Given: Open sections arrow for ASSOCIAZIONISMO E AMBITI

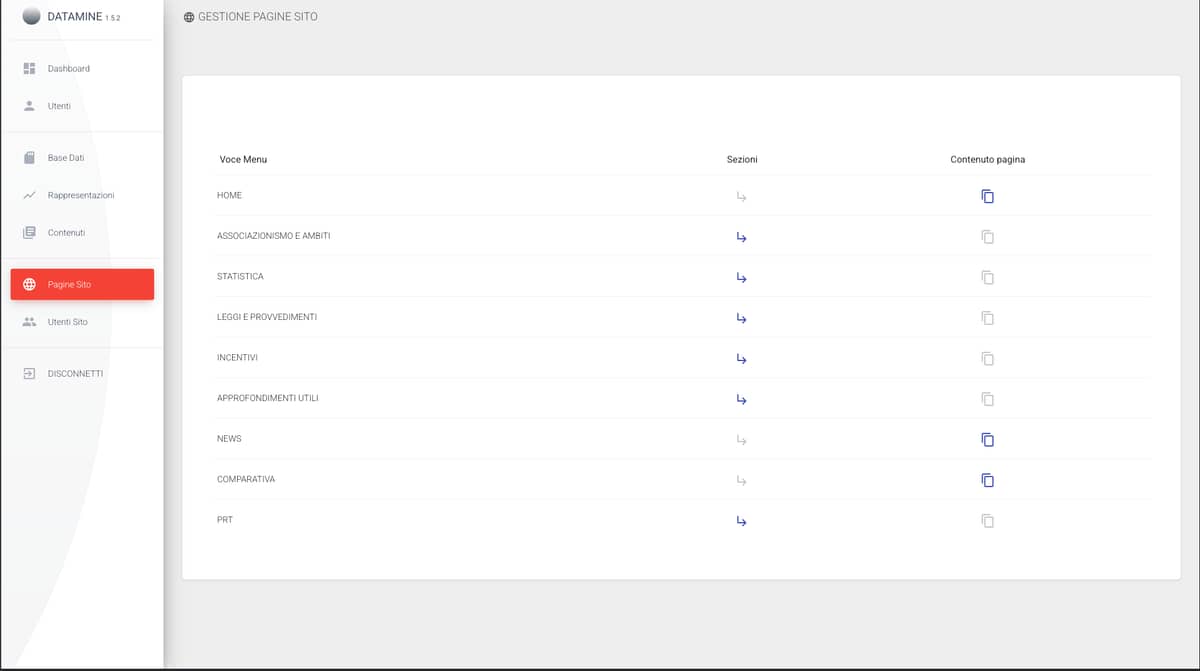Looking at the screenshot, I should click(741, 237).
